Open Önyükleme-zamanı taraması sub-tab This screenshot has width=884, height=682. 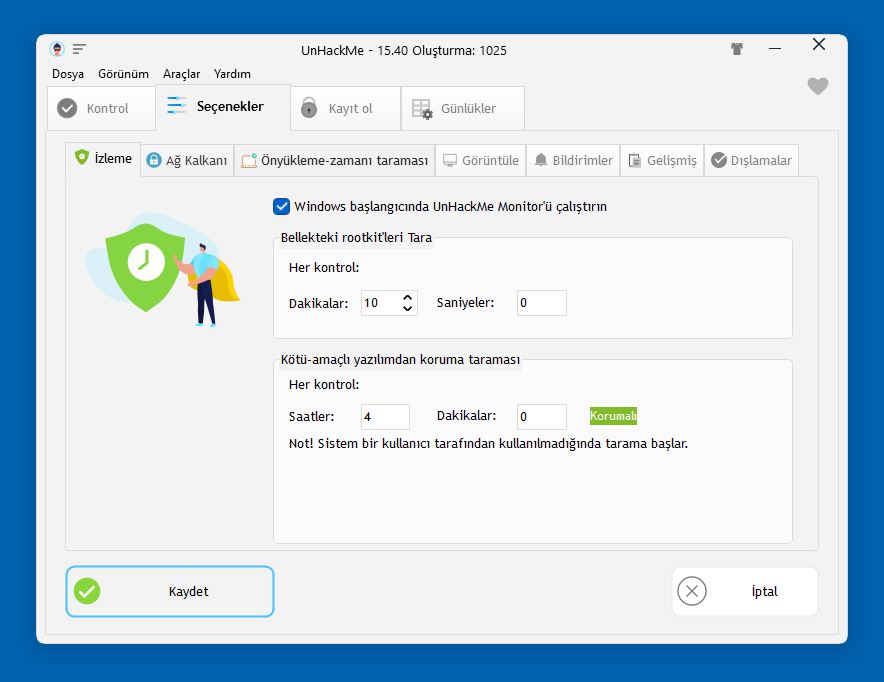pyautogui.click(x=335, y=161)
